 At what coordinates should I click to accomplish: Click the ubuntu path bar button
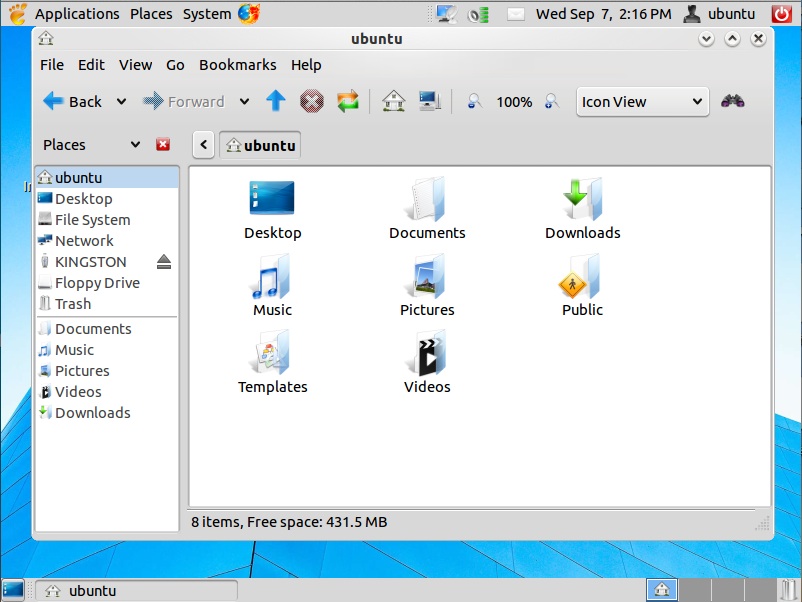260,145
